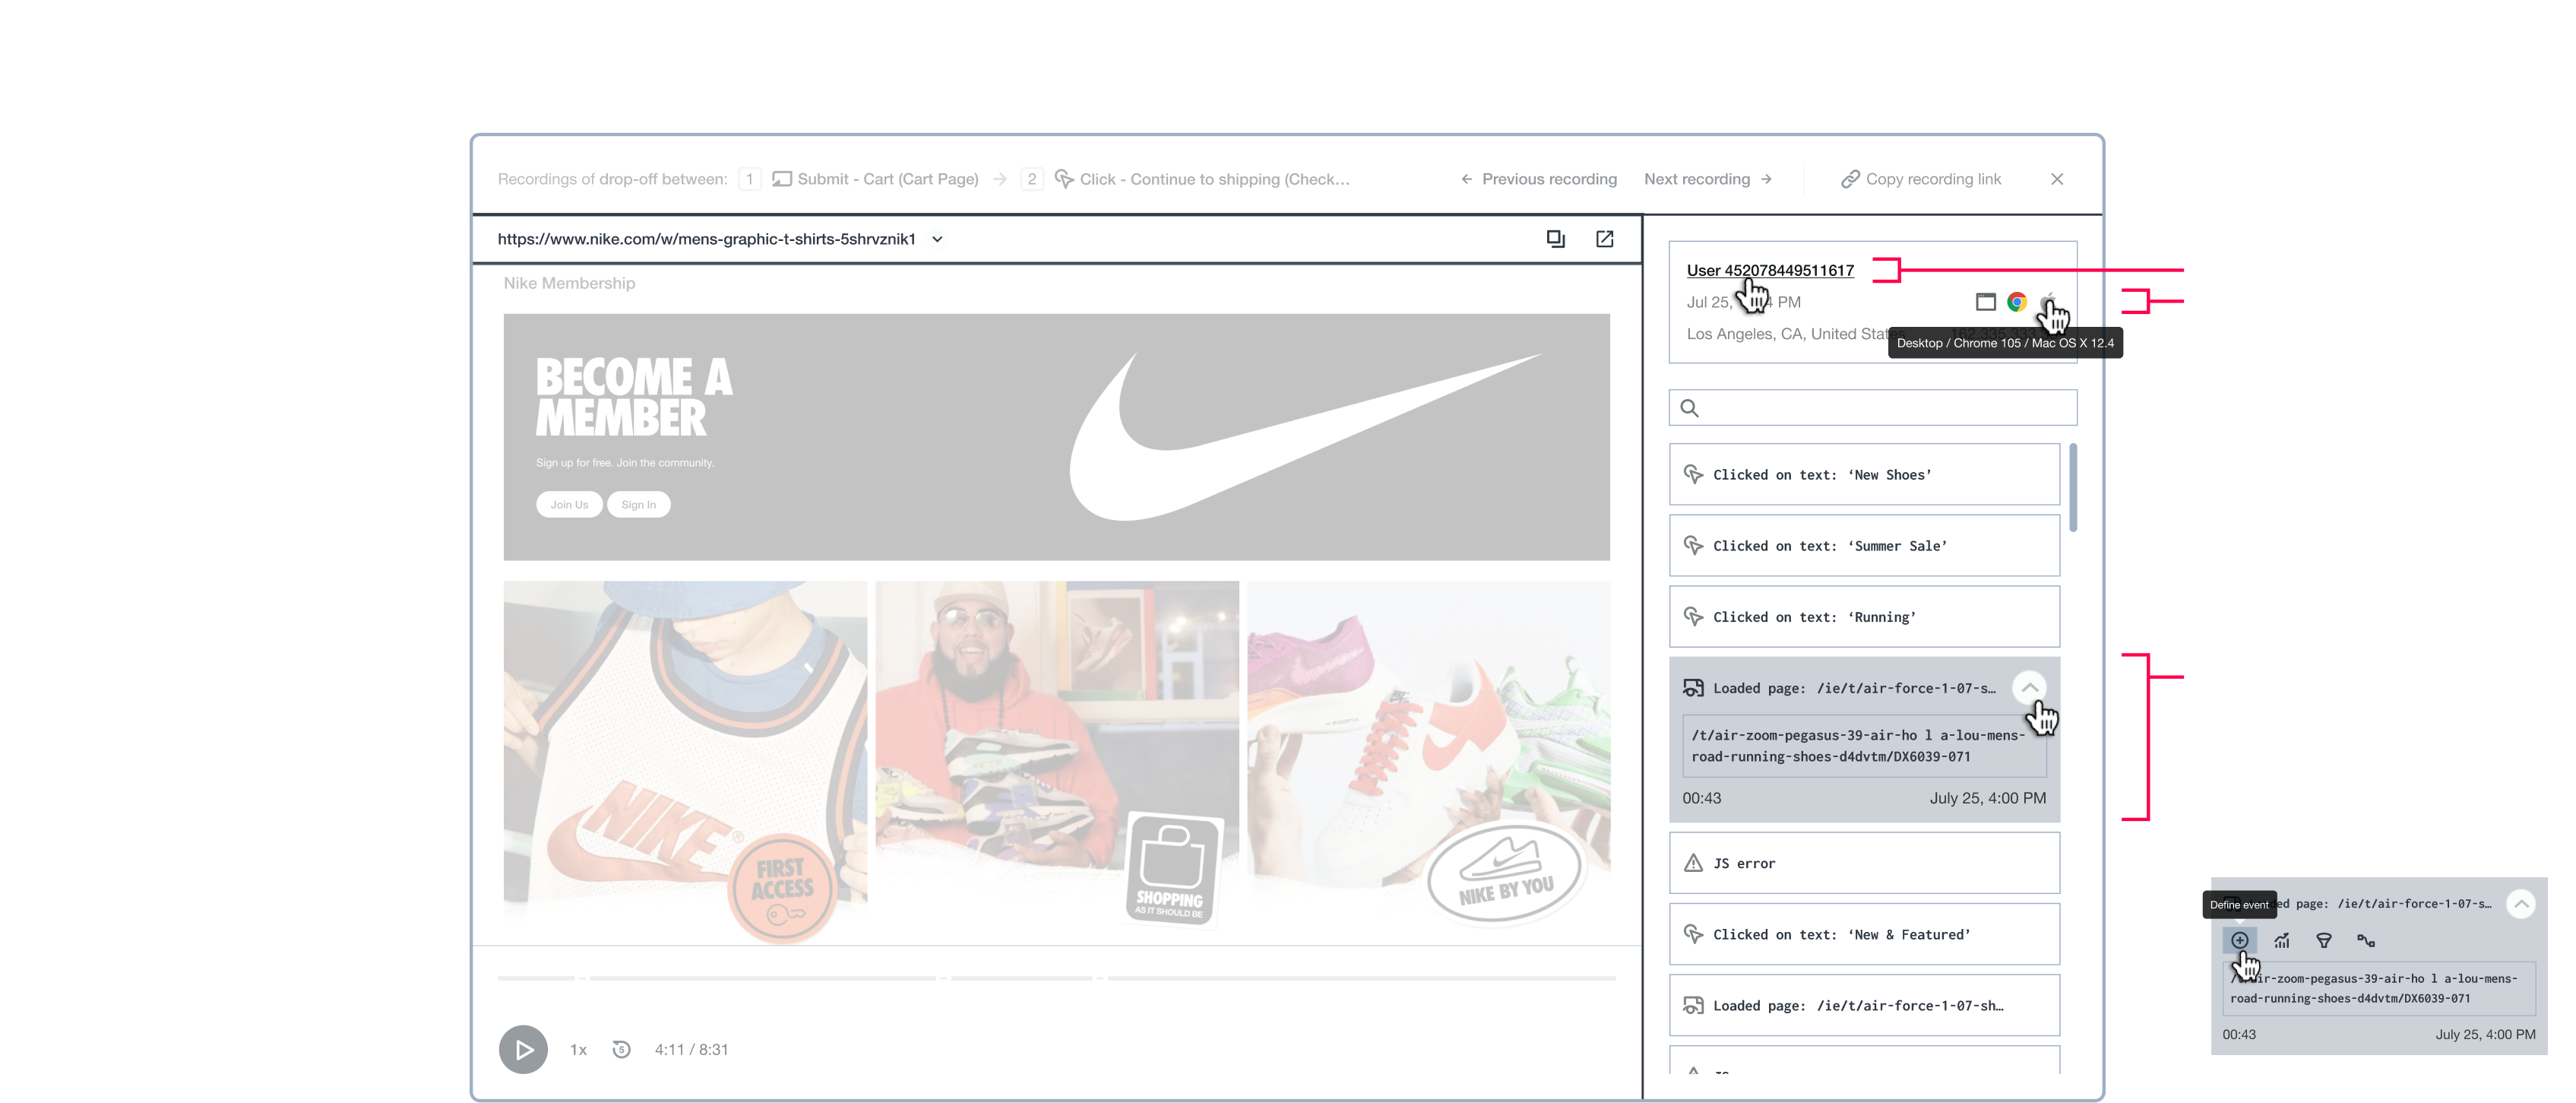Image resolution: width=2576 pixels, height=1103 pixels.
Task: Click the 4:11 / 8:31 playback time
Action: pos(691,1049)
